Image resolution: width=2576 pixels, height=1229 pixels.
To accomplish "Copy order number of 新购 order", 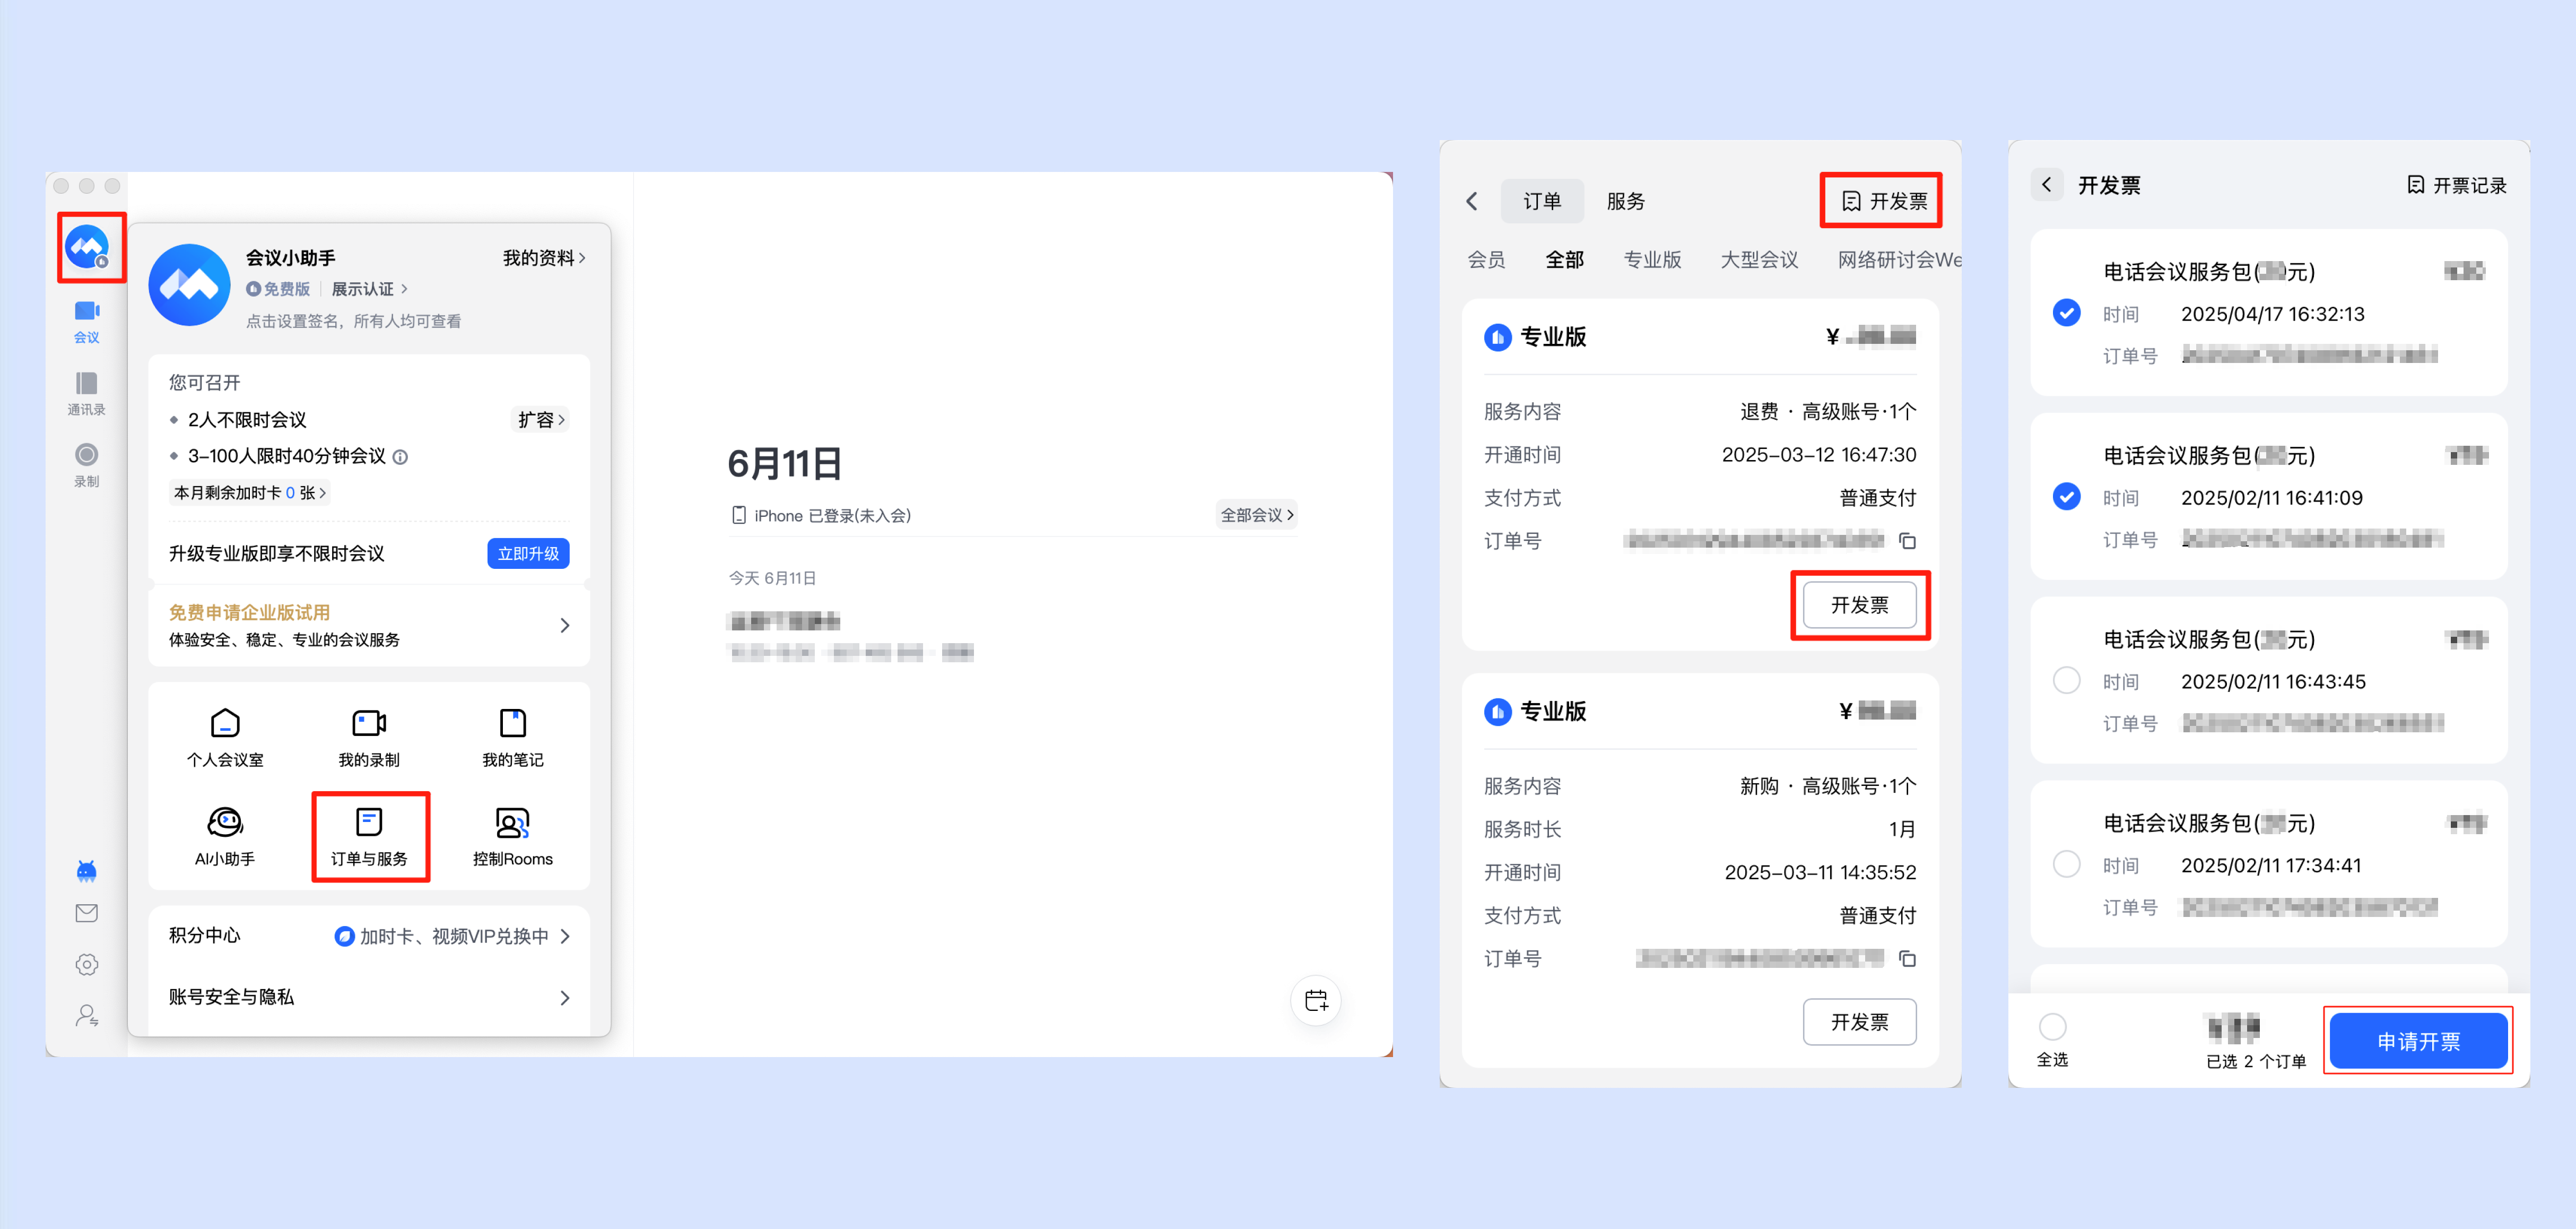I will [1907, 959].
